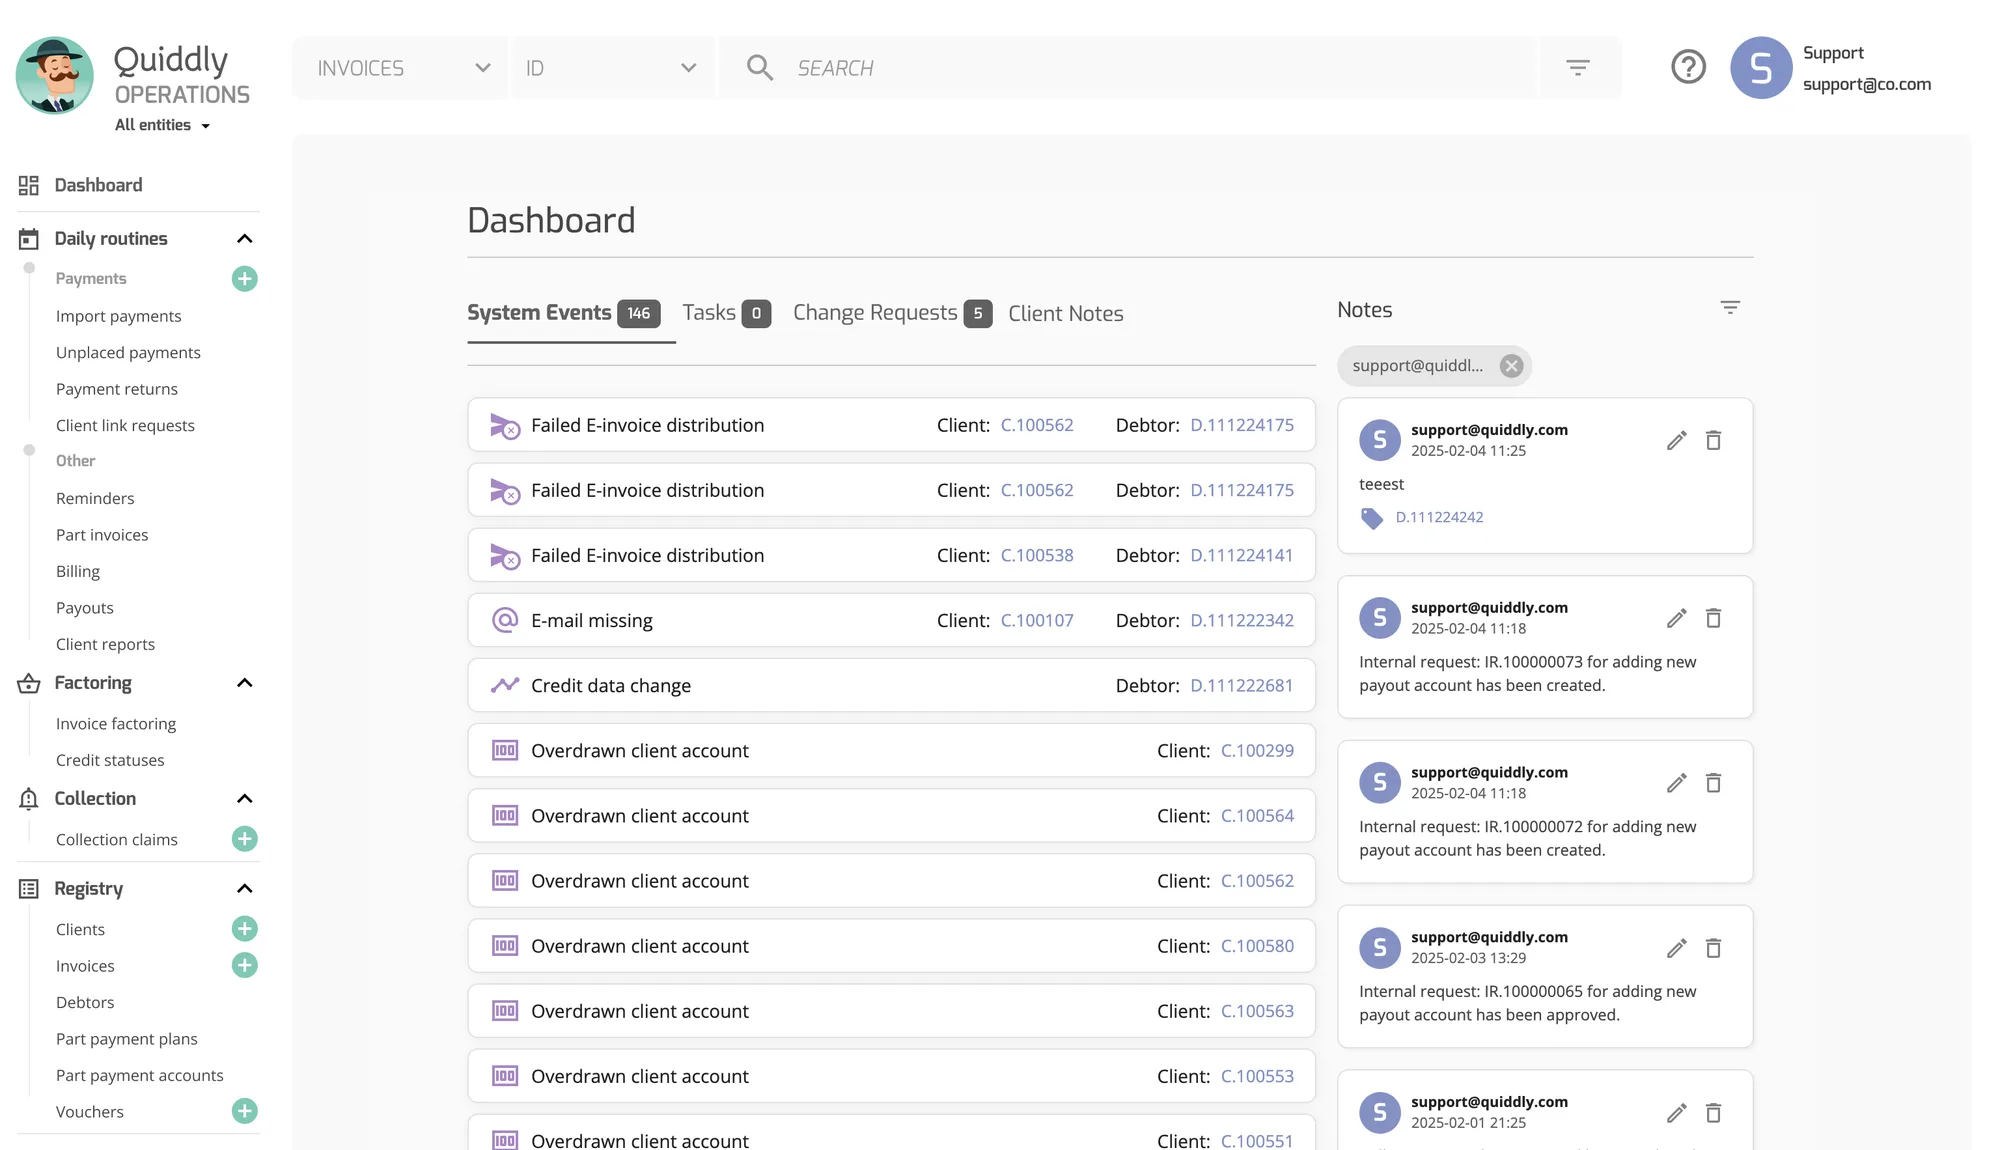Click the search magnifier icon
The width and height of the screenshot is (2000, 1150).
click(x=760, y=68)
